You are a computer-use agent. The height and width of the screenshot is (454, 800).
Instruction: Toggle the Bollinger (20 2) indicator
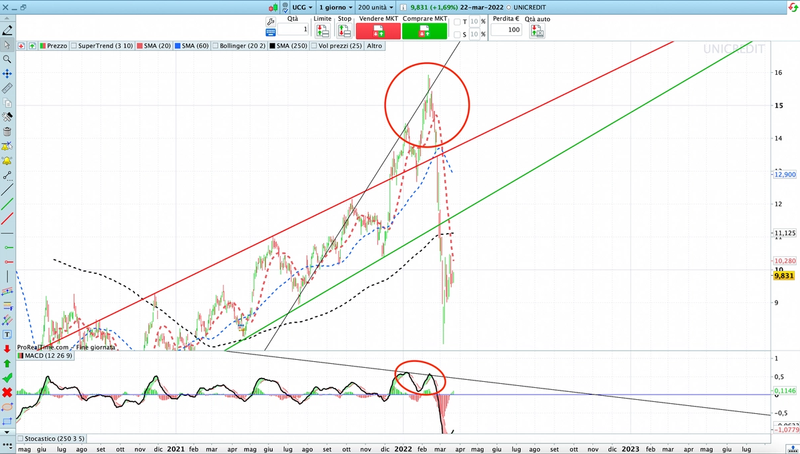[239, 46]
